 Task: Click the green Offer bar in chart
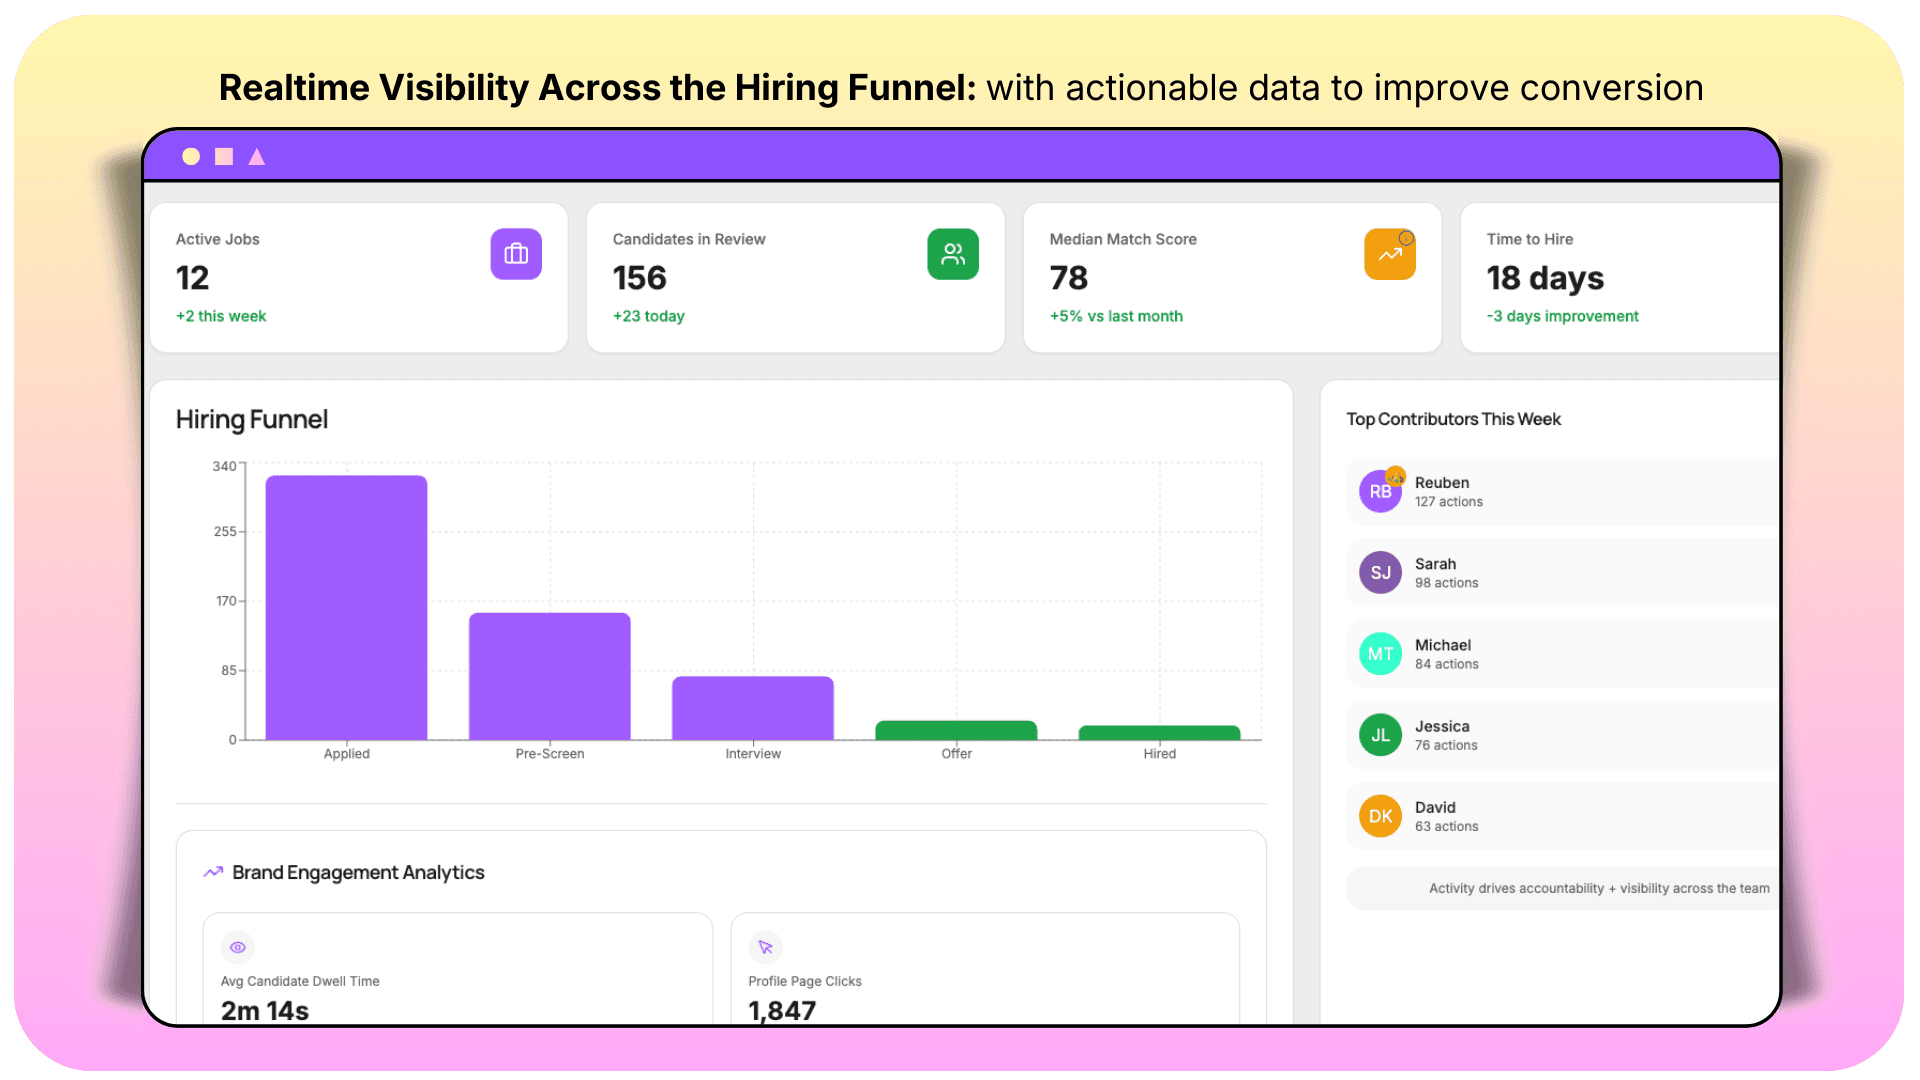(956, 730)
